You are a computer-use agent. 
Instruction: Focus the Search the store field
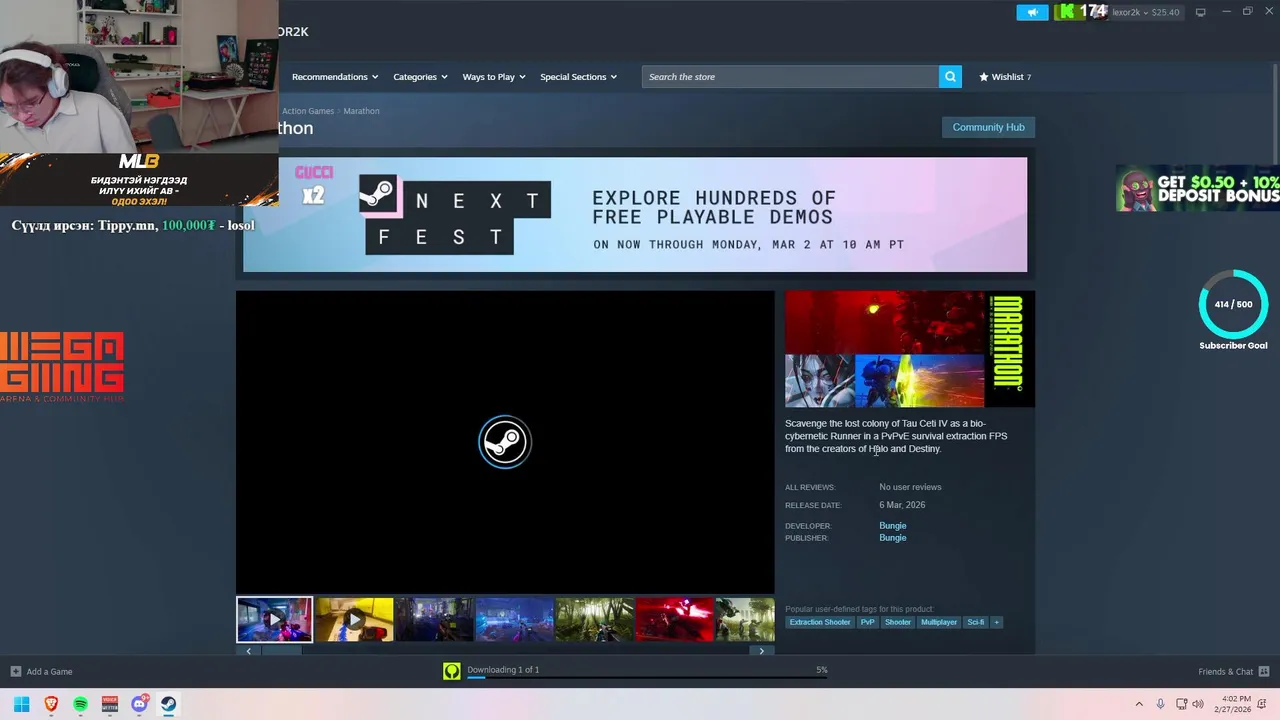(790, 77)
